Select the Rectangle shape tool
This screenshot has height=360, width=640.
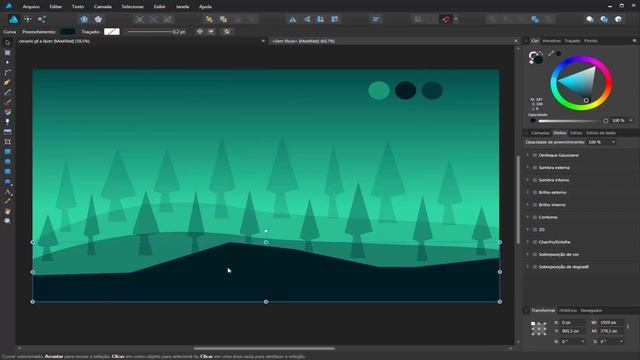tap(7, 152)
